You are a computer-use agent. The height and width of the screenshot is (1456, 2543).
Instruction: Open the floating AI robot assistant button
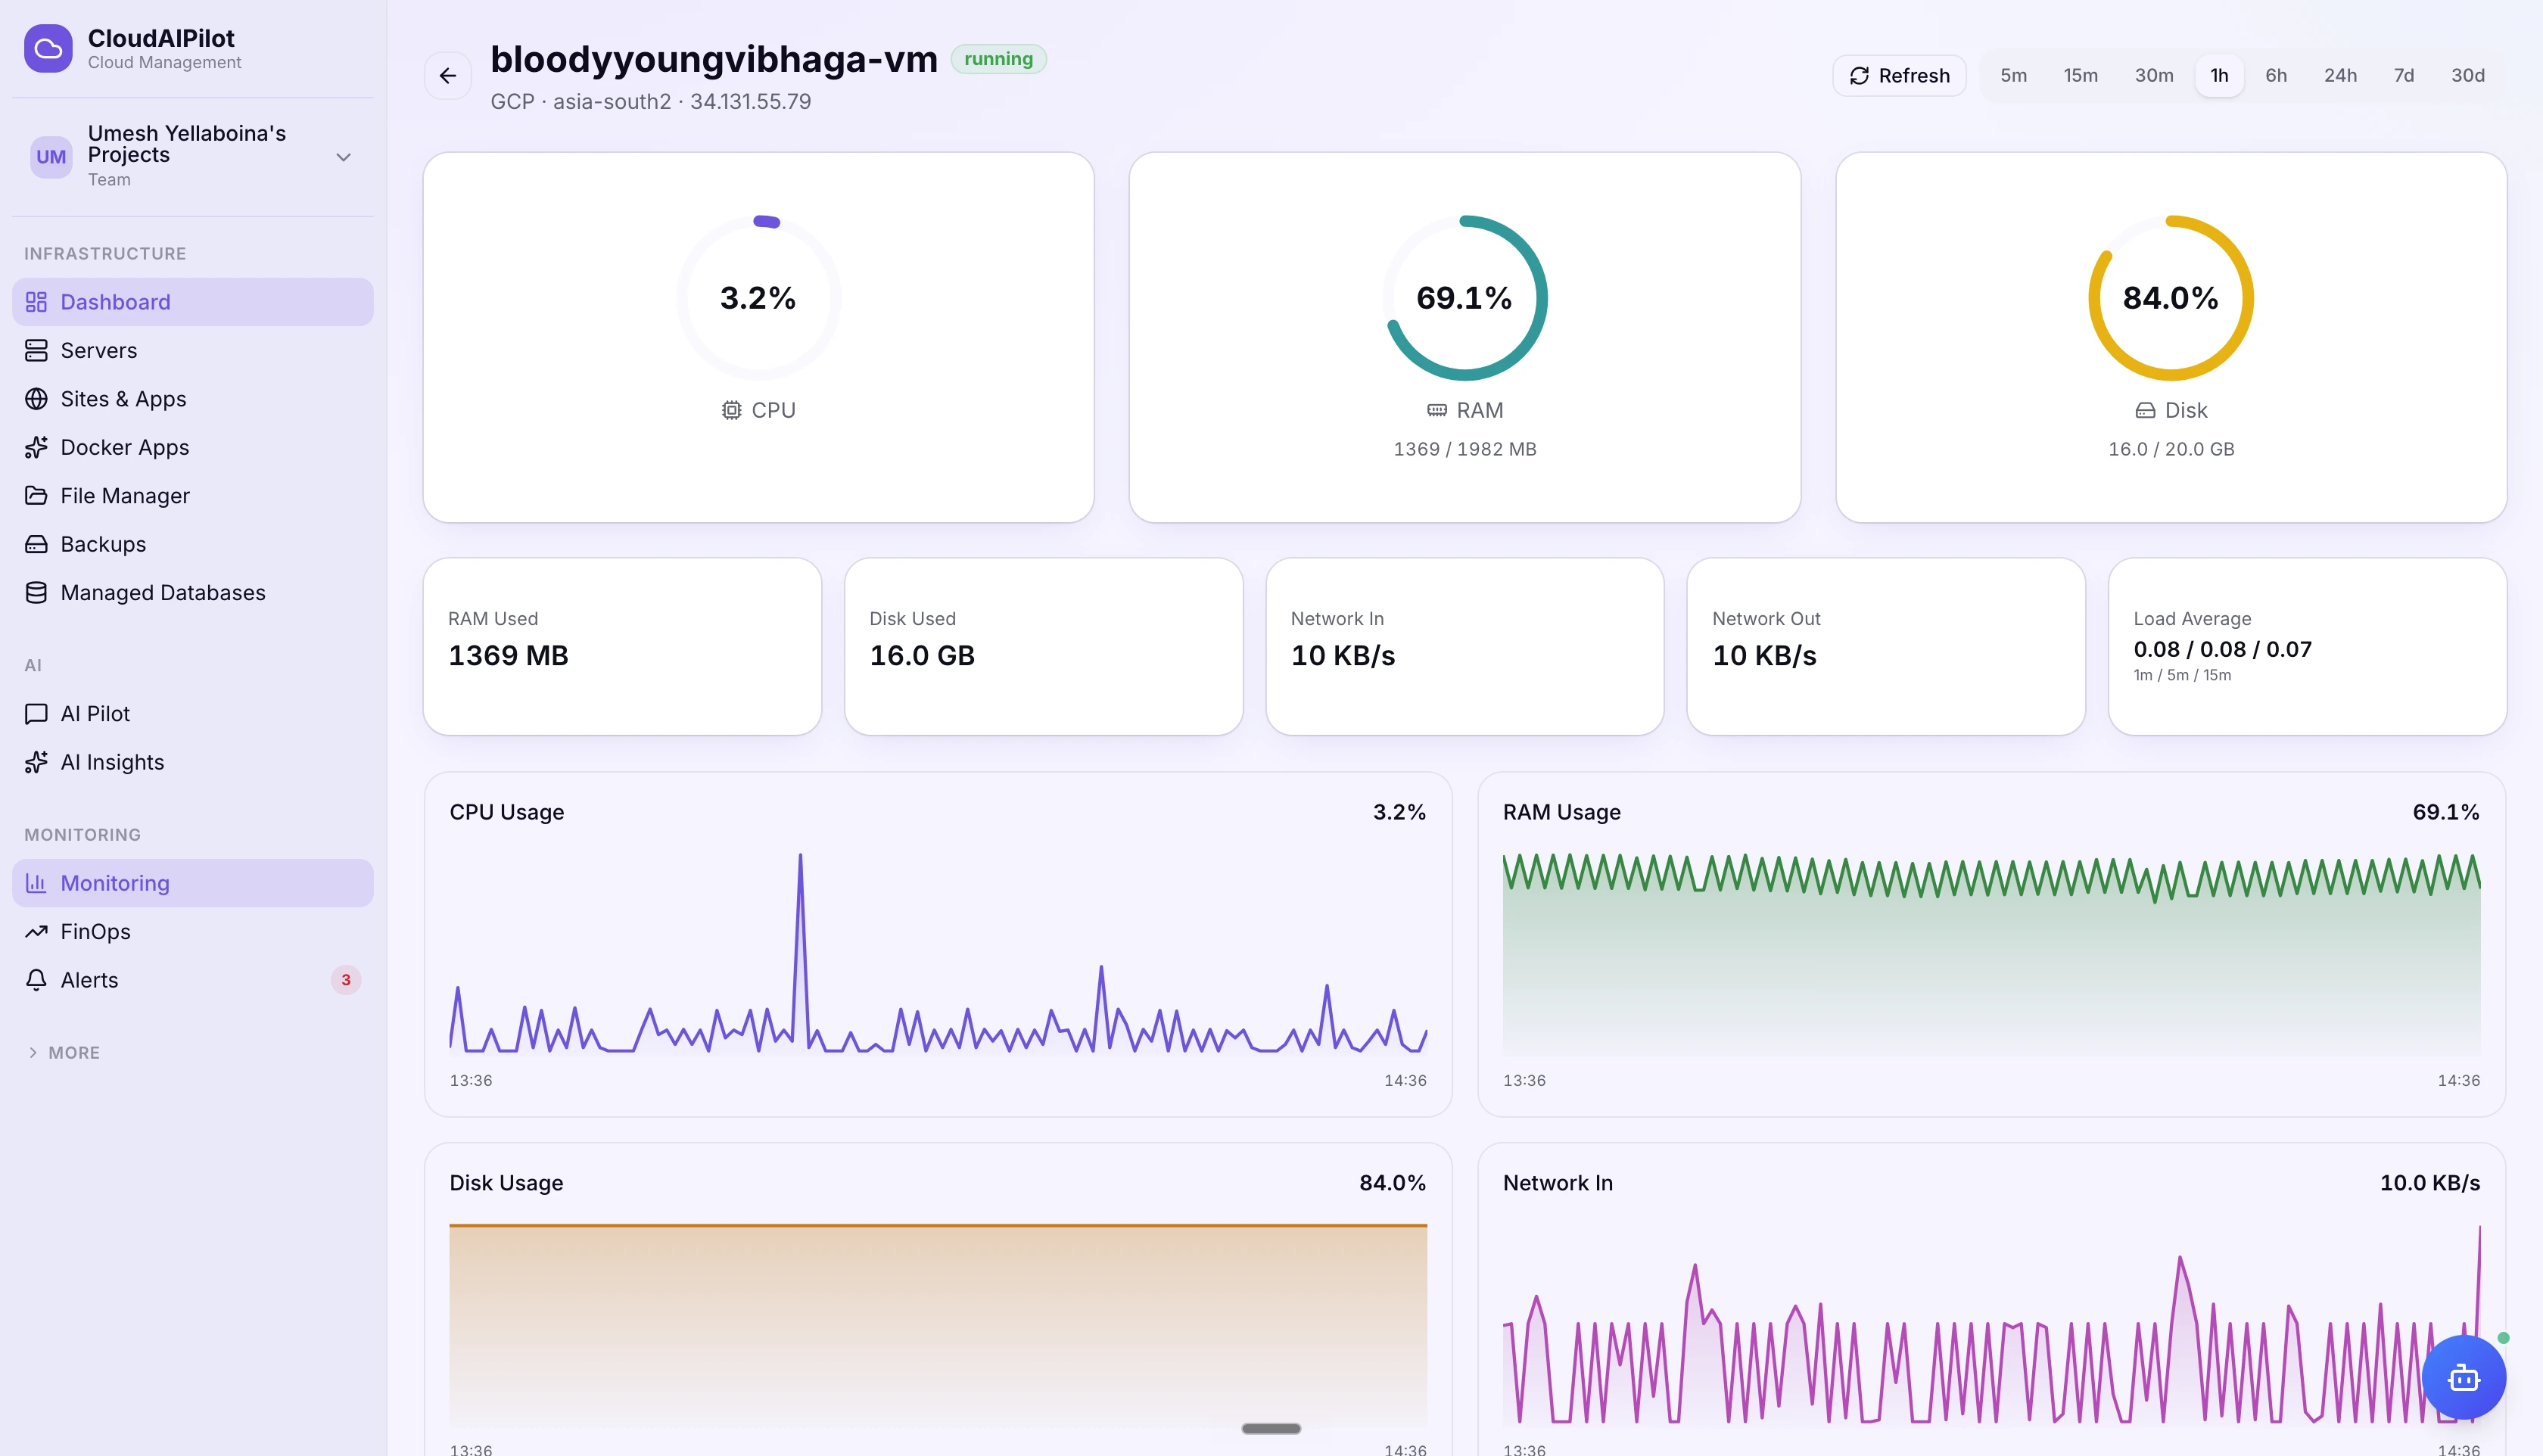(x=2463, y=1377)
